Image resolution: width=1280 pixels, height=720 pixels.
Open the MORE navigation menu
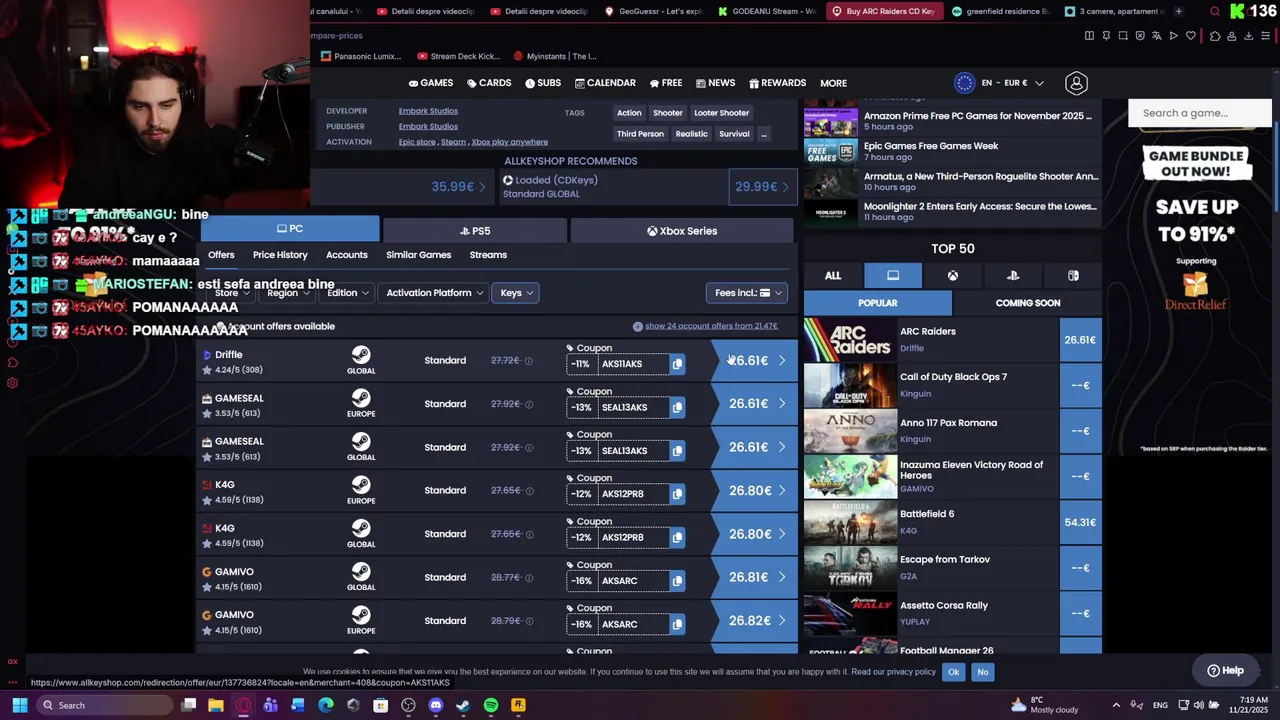pyautogui.click(x=833, y=83)
